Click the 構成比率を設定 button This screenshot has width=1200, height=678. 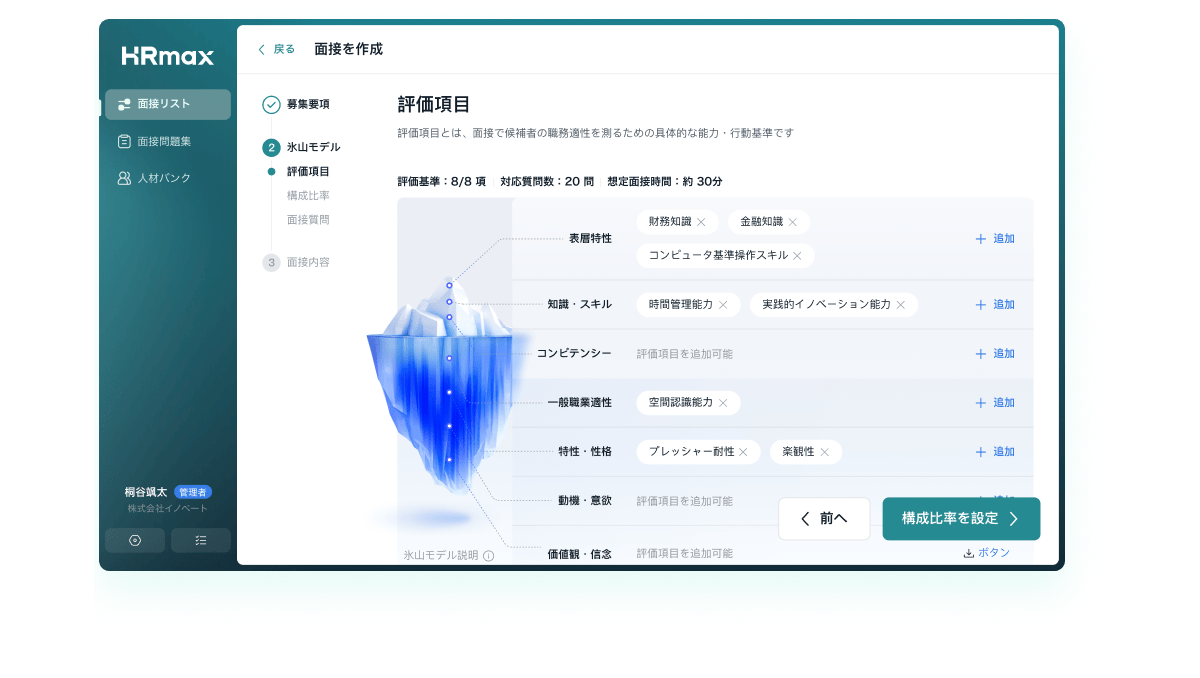[x=960, y=518]
